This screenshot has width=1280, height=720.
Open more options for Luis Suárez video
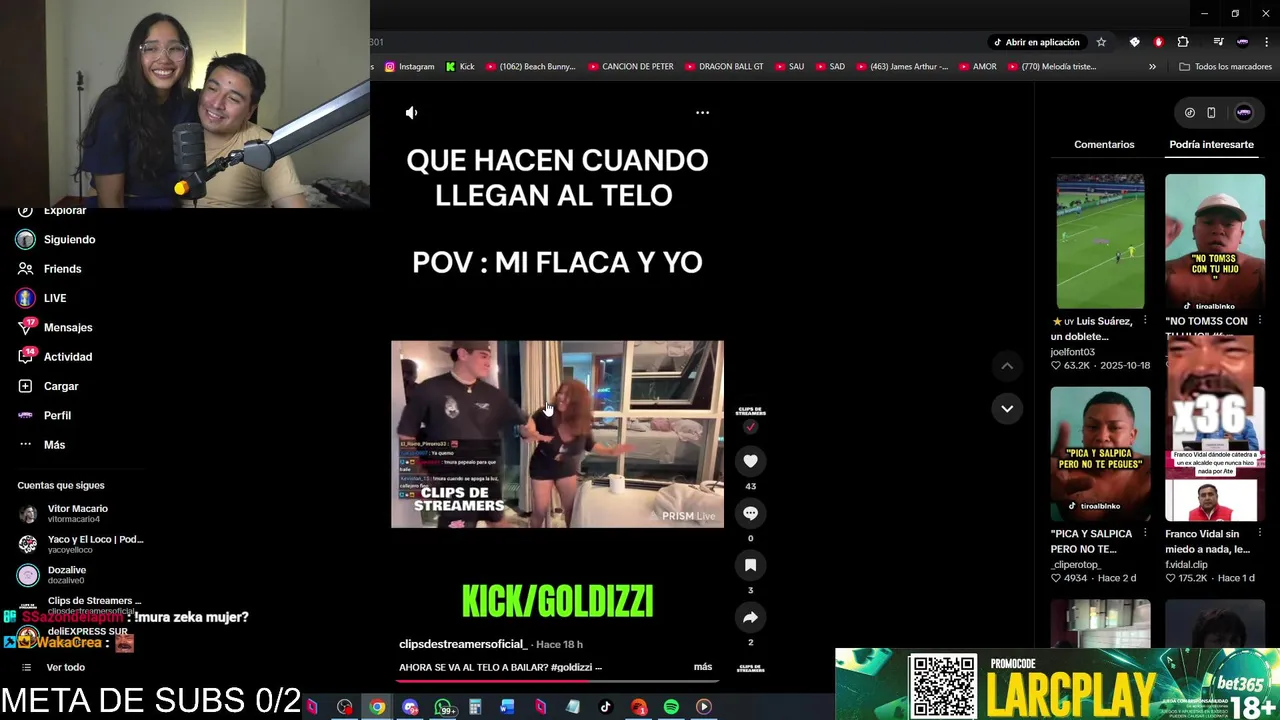pyautogui.click(x=1145, y=321)
